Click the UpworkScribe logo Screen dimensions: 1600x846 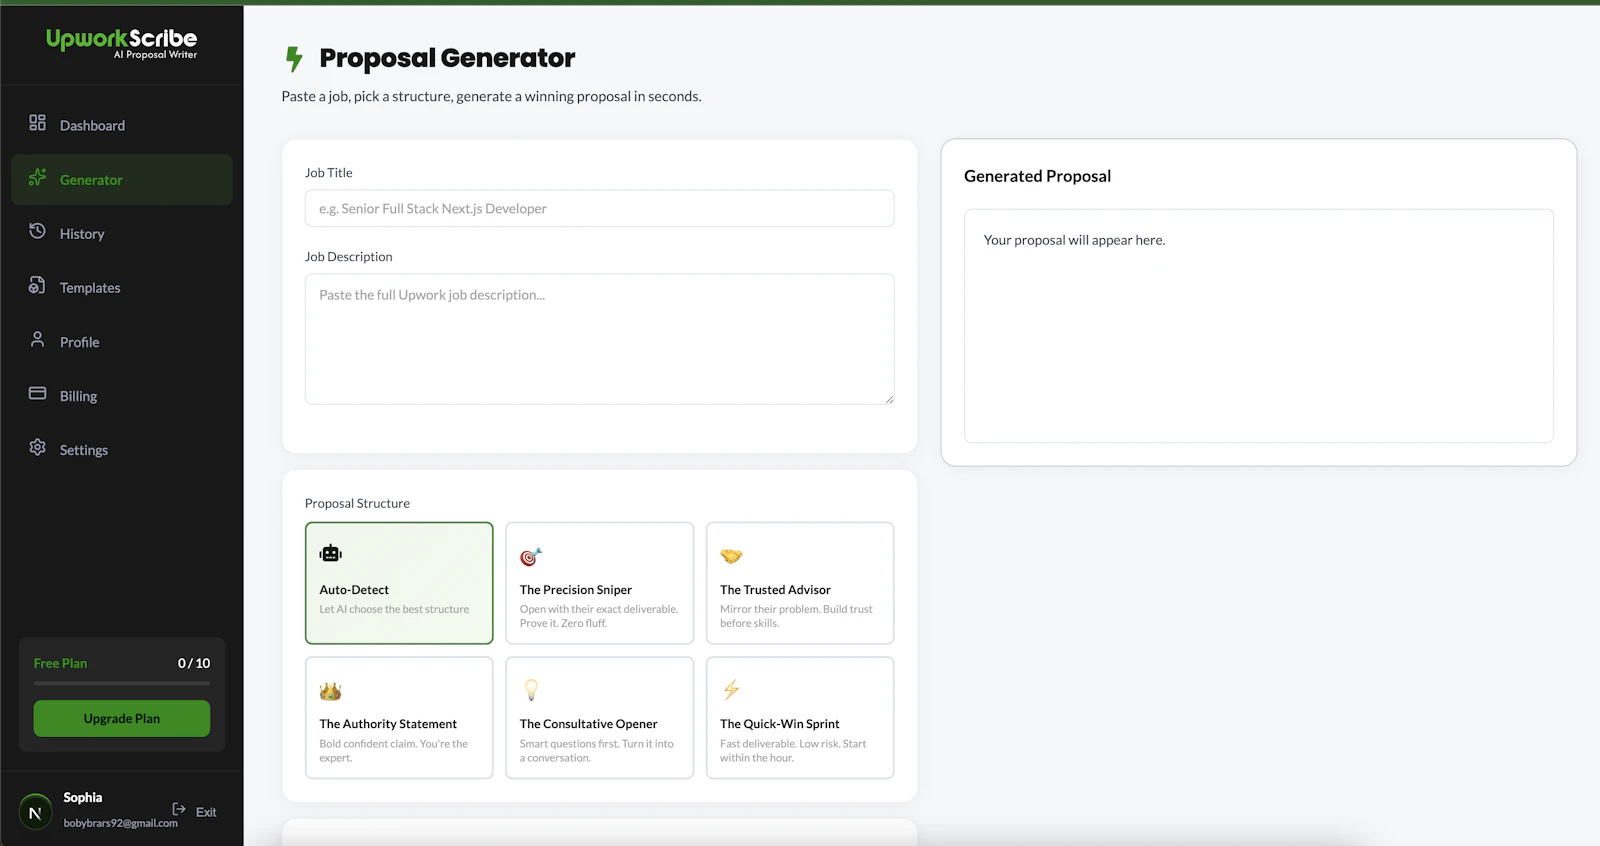[121, 43]
